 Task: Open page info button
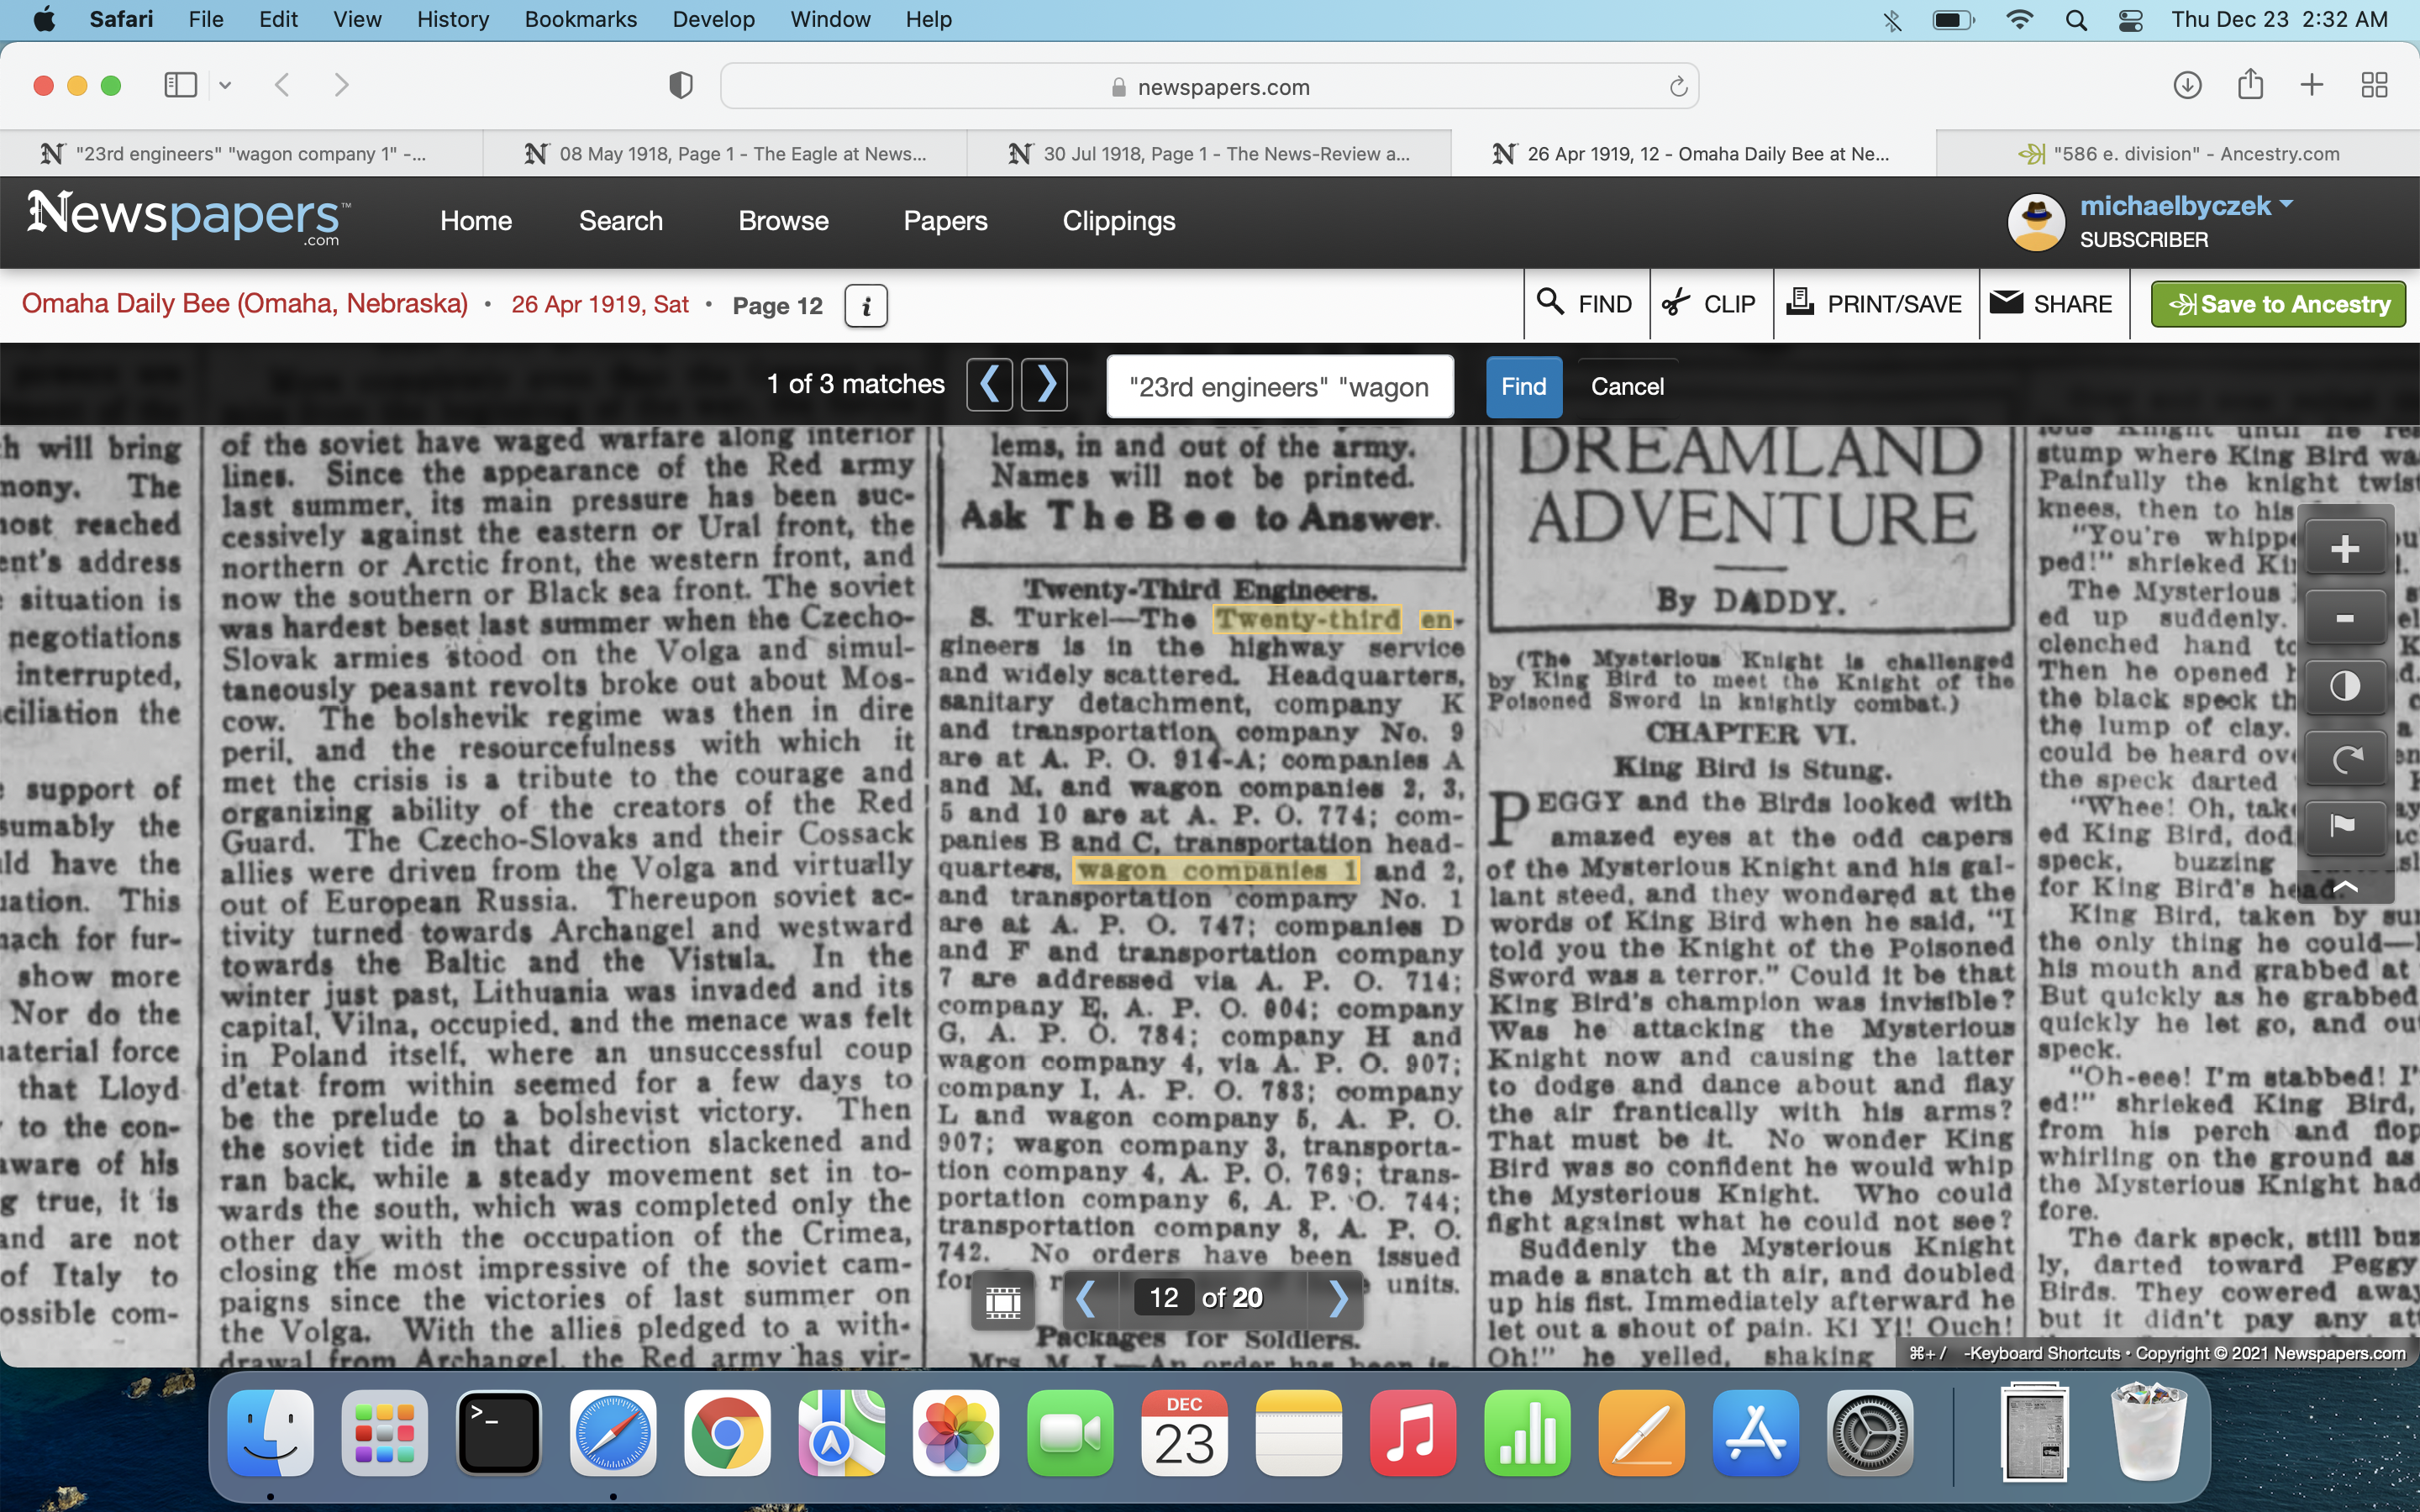[866, 305]
